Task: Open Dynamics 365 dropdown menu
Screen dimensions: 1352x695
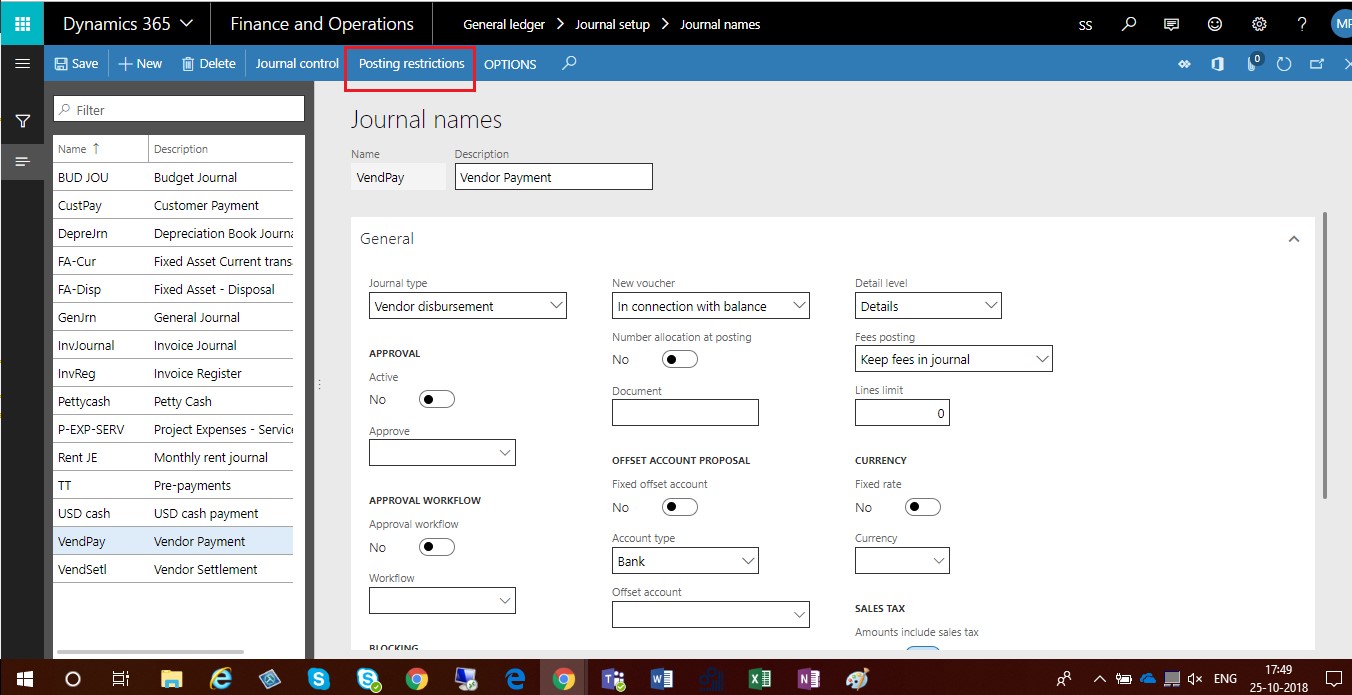Action: [129, 23]
